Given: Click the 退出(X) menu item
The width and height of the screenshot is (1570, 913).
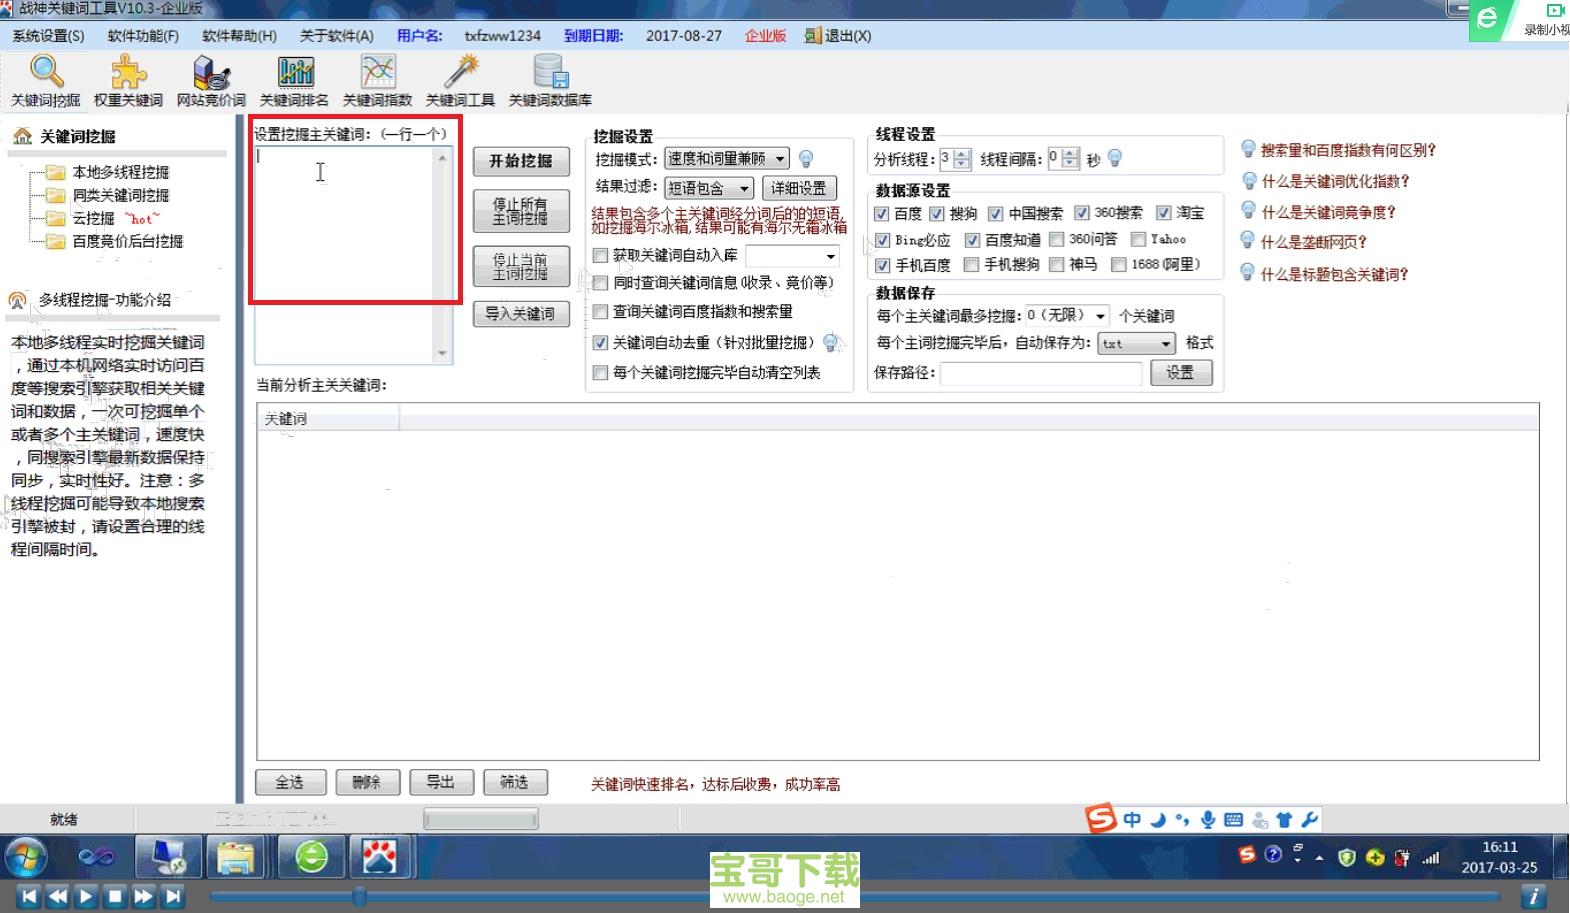Looking at the screenshot, I should point(838,36).
